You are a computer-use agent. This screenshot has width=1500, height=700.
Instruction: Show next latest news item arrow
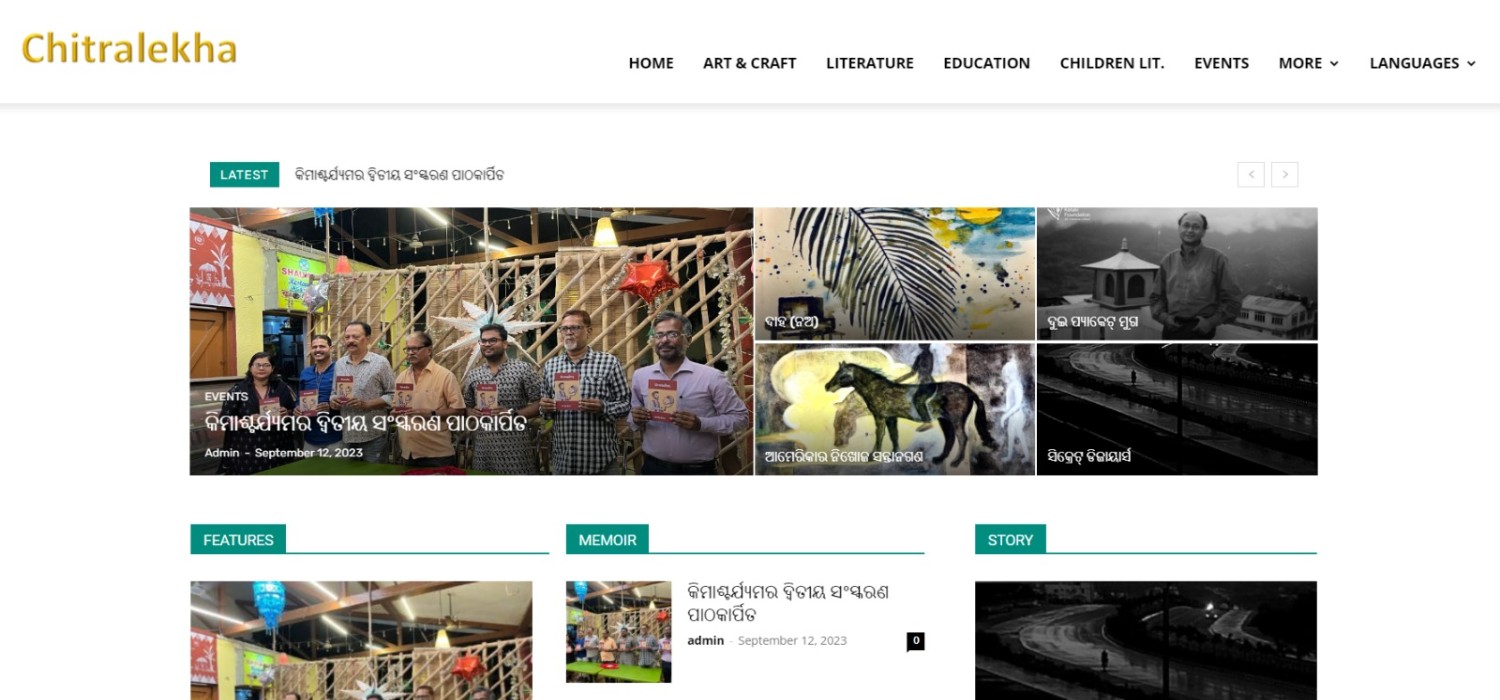pyautogui.click(x=1285, y=175)
